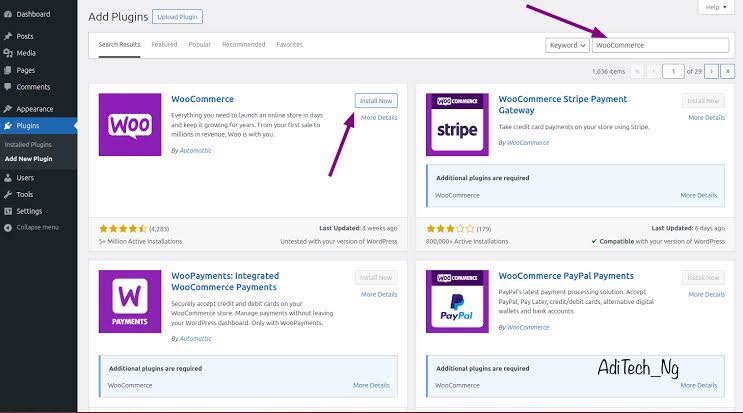Install the WooCommerce plugin now
This screenshot has width=743, height=413.
[x=376, y=100]
